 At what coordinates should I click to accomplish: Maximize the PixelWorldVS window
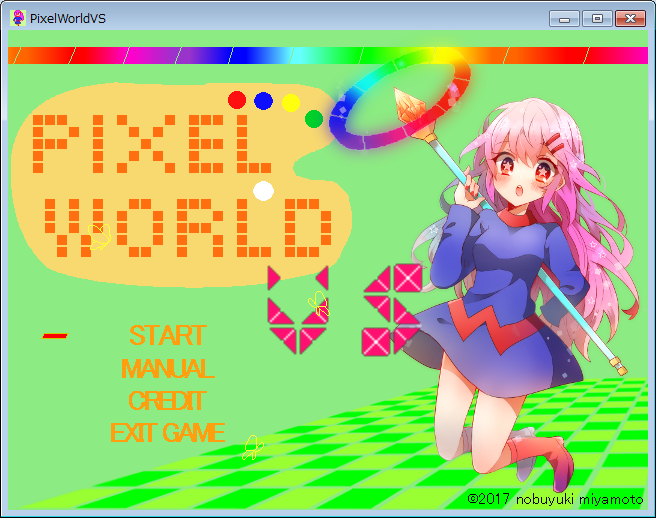[x=598, y=19]
